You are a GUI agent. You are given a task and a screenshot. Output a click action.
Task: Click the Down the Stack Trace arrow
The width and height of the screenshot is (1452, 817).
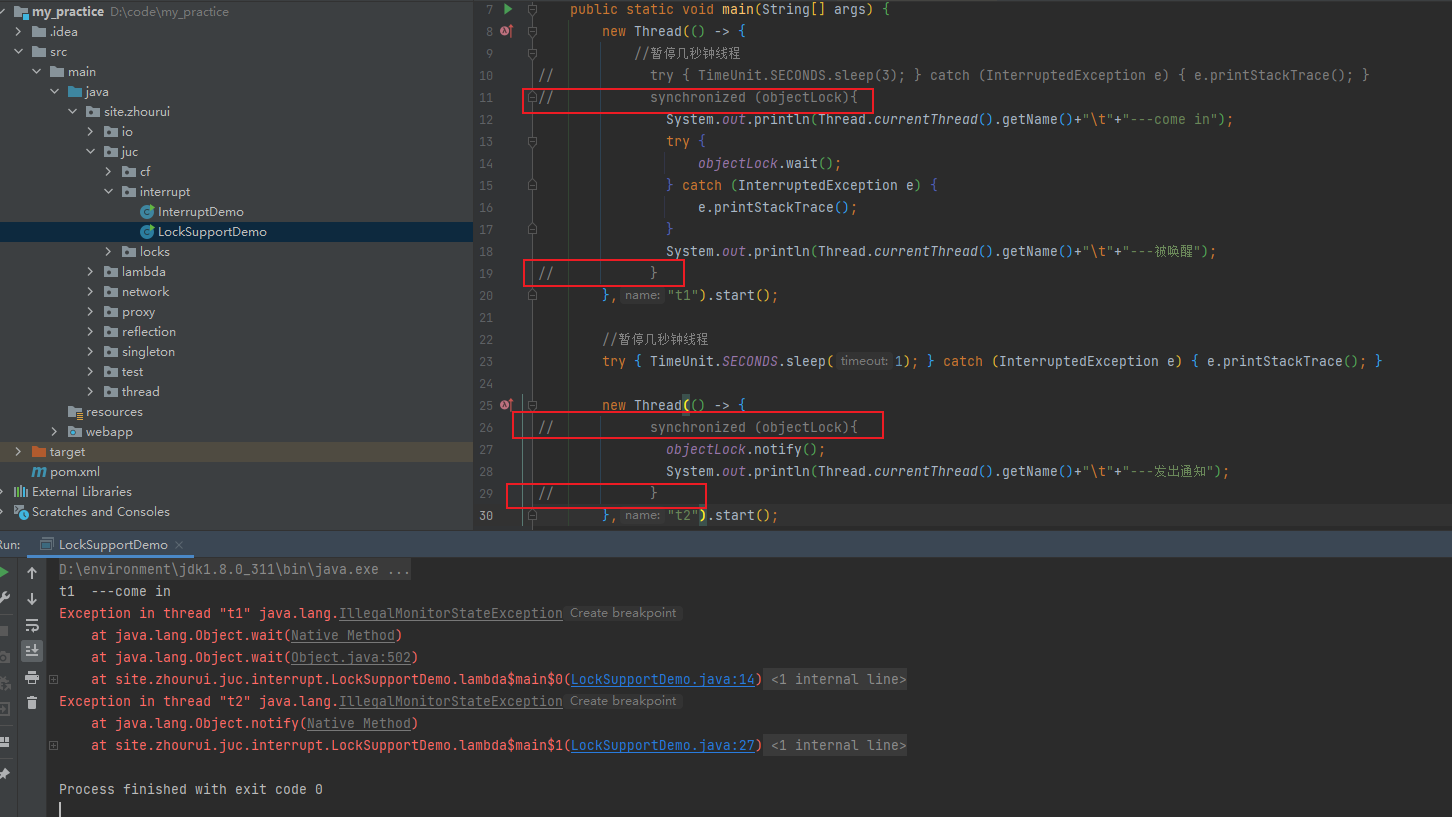32,599
